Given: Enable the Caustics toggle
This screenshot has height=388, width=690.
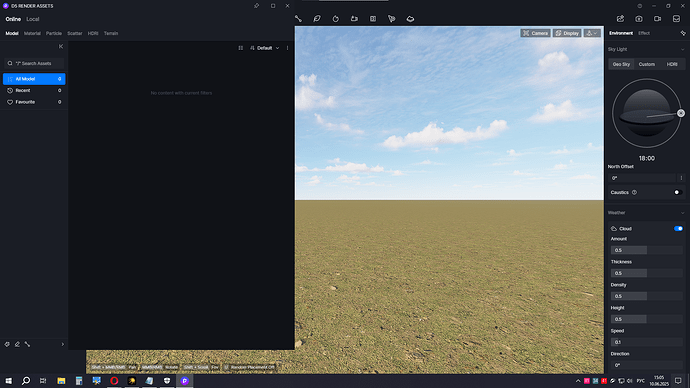Looking at the screenshot, I should coord(678,192).
